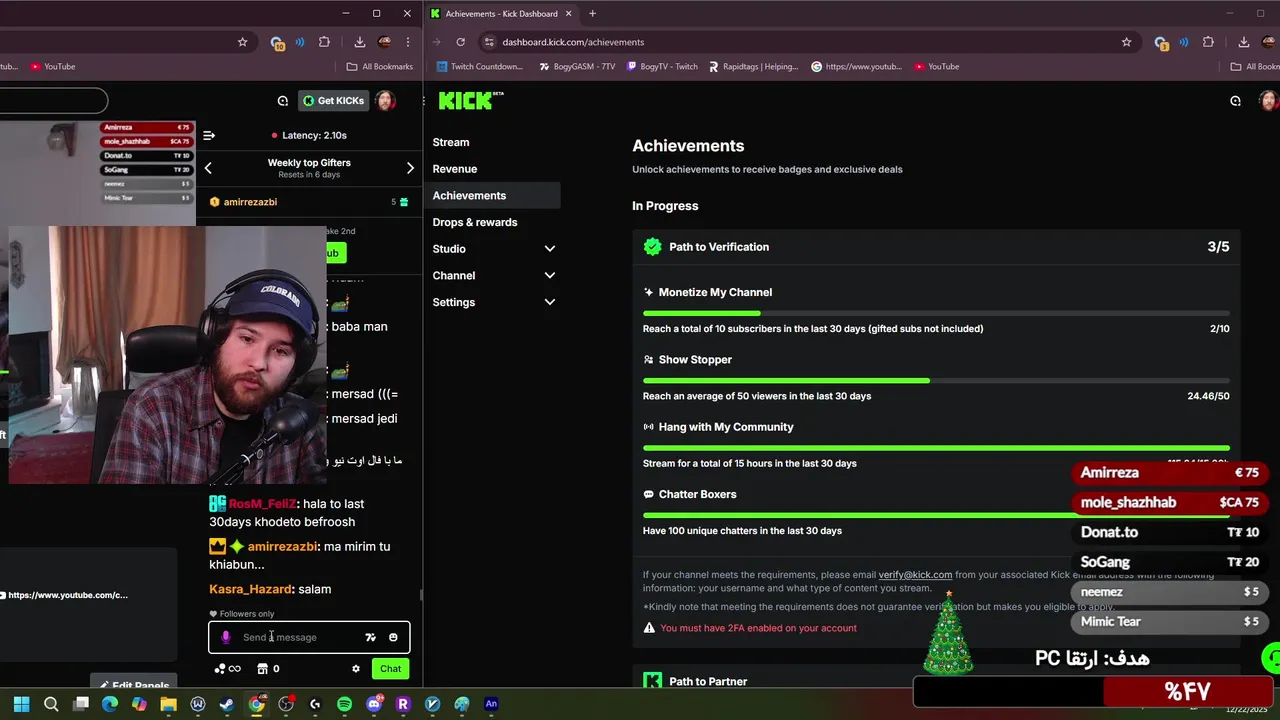Search icon in left chat window header
The width and height of the screenshot is (1280, 720).
pos(283,101)
